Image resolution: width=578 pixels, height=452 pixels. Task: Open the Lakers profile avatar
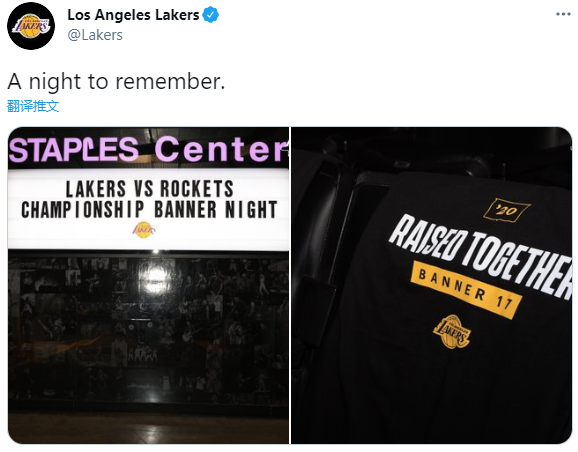coord(31,26)
